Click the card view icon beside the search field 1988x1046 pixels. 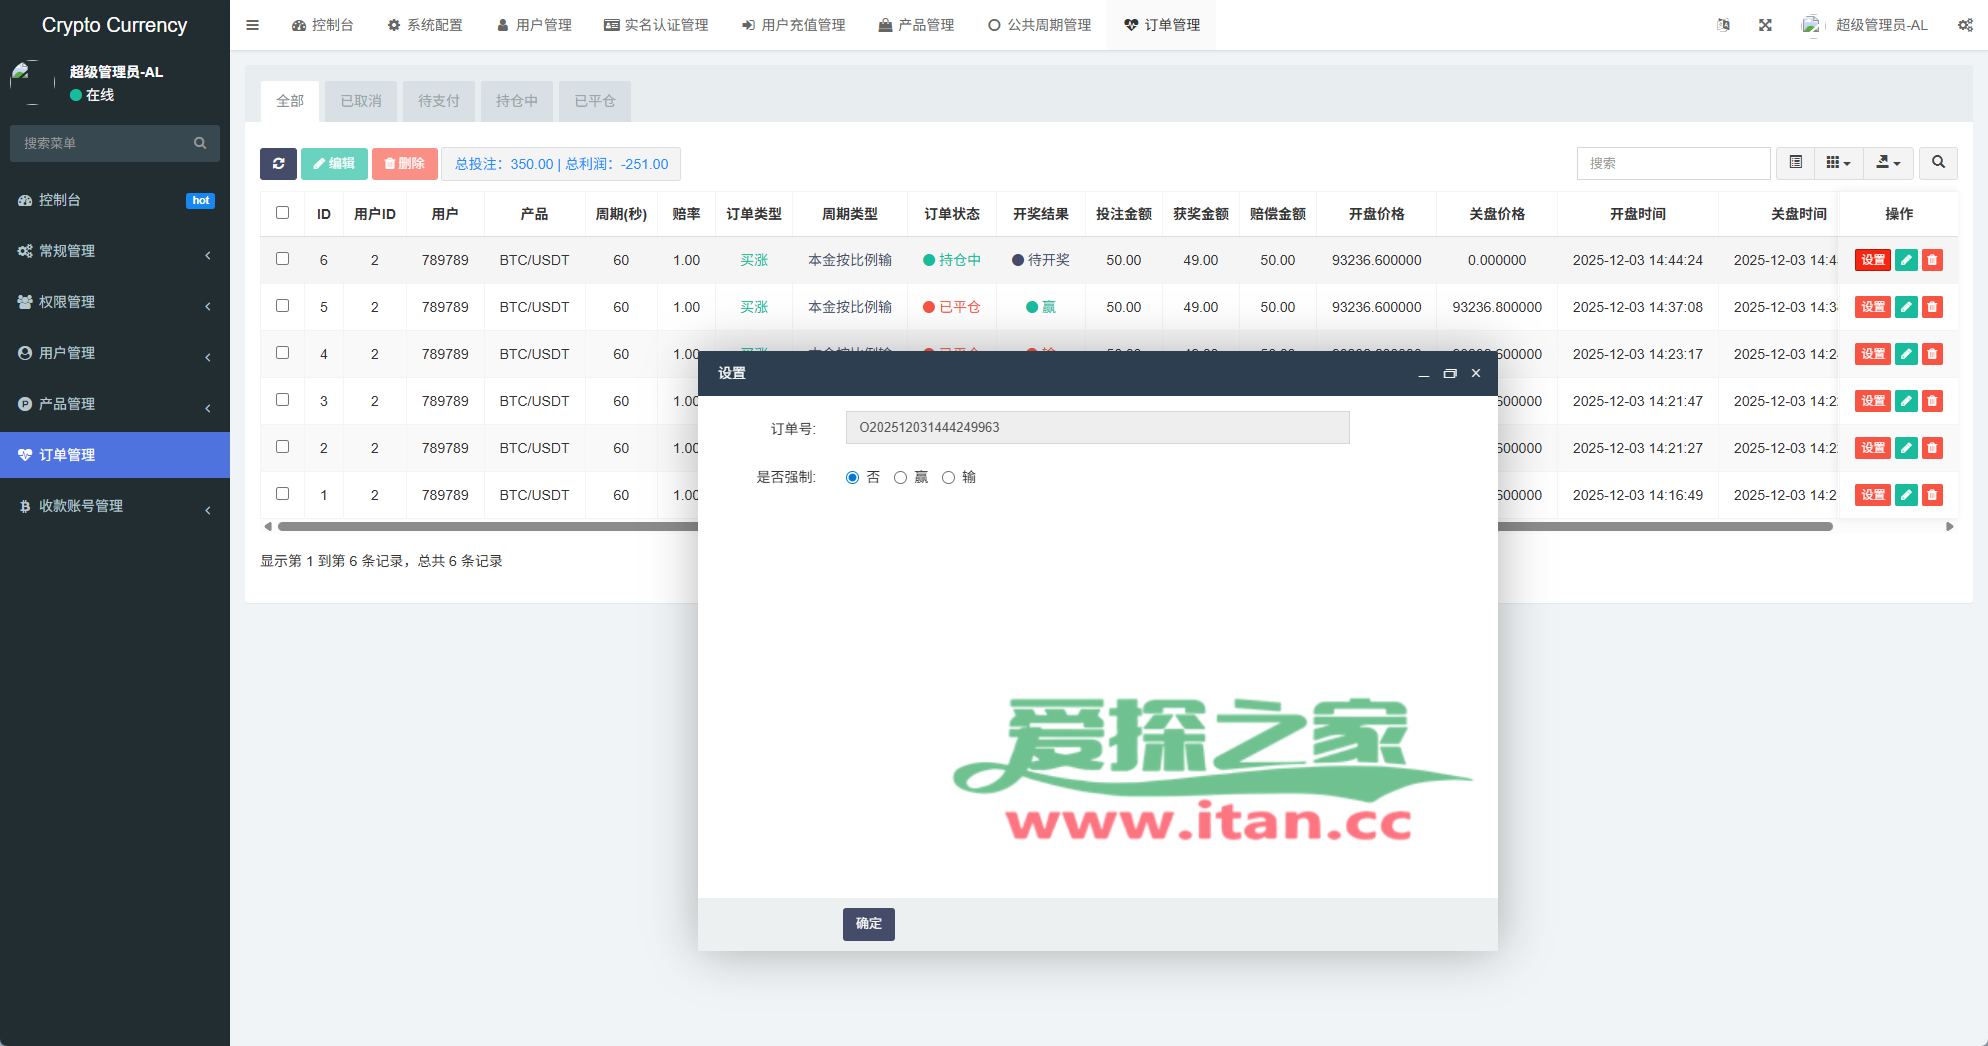tap(1795, 163)
